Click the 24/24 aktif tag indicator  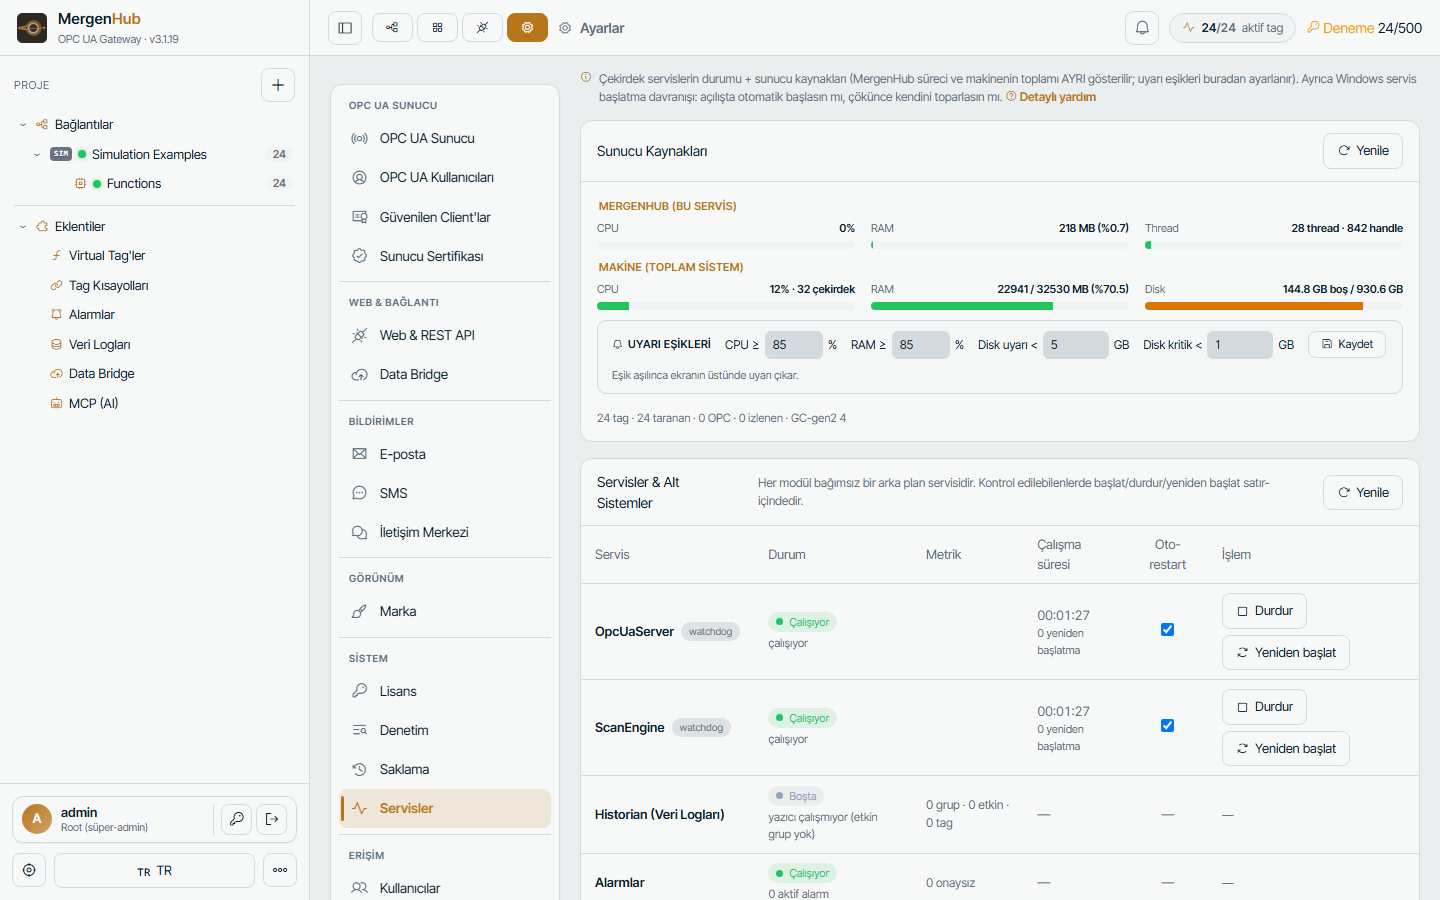click(1232, 28)
